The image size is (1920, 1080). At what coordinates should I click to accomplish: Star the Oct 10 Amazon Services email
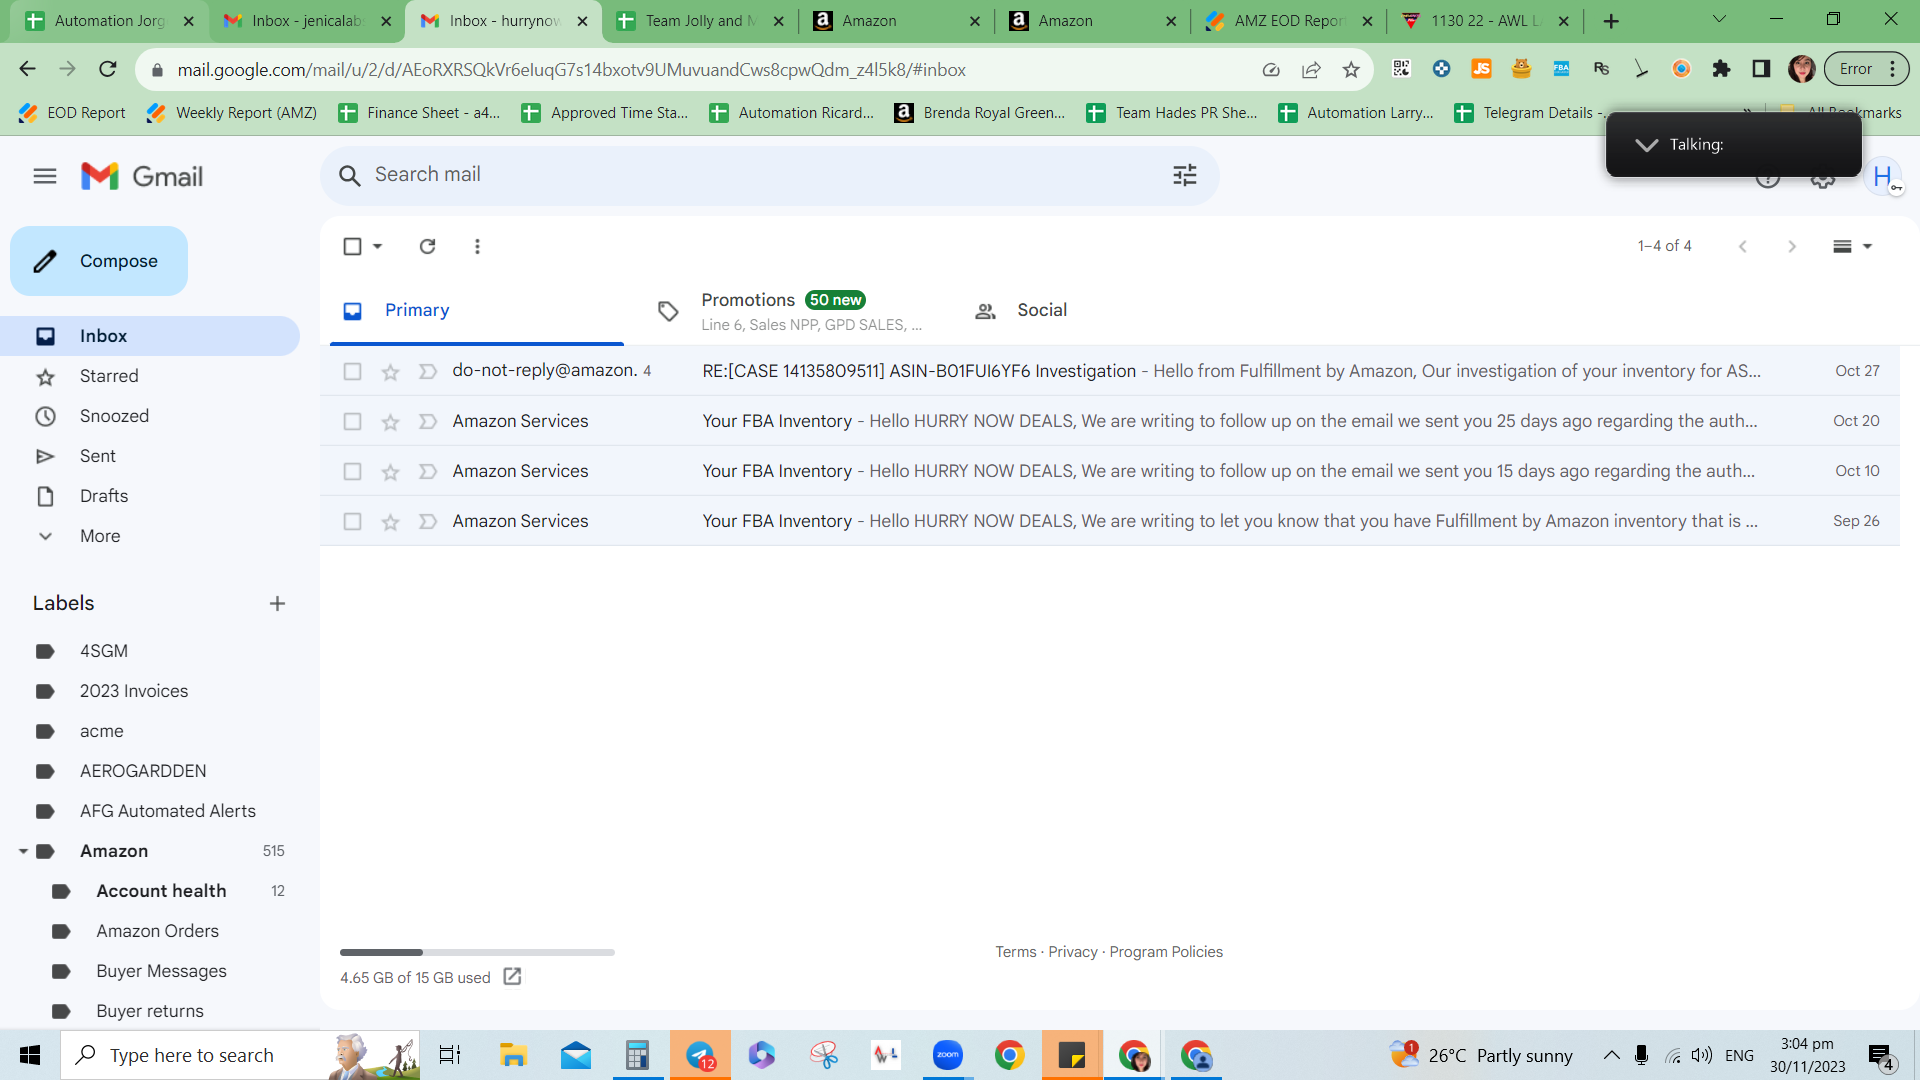(390, 472)
